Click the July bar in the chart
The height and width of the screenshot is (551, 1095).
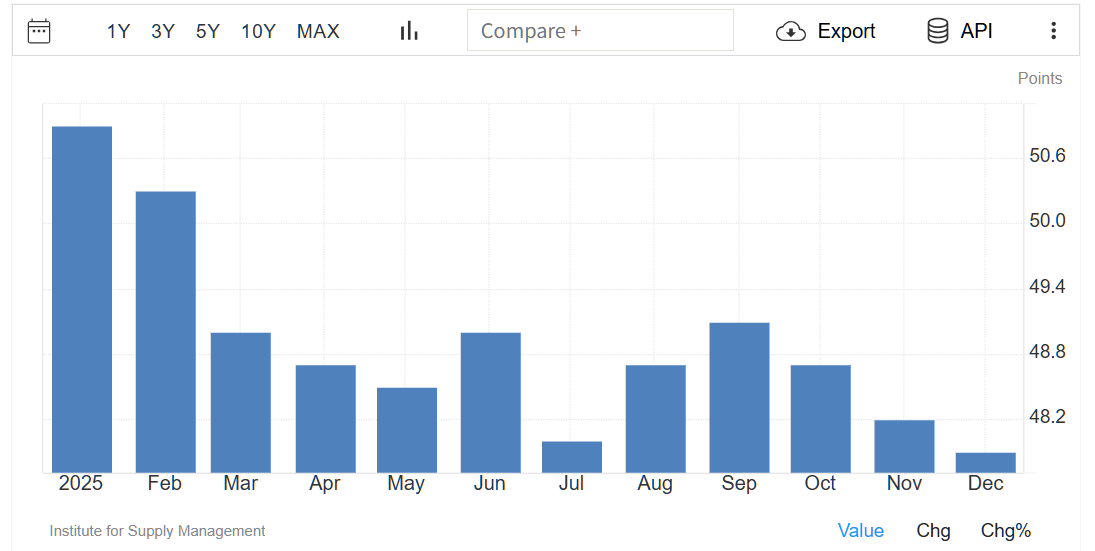click(x=572, y=457)
